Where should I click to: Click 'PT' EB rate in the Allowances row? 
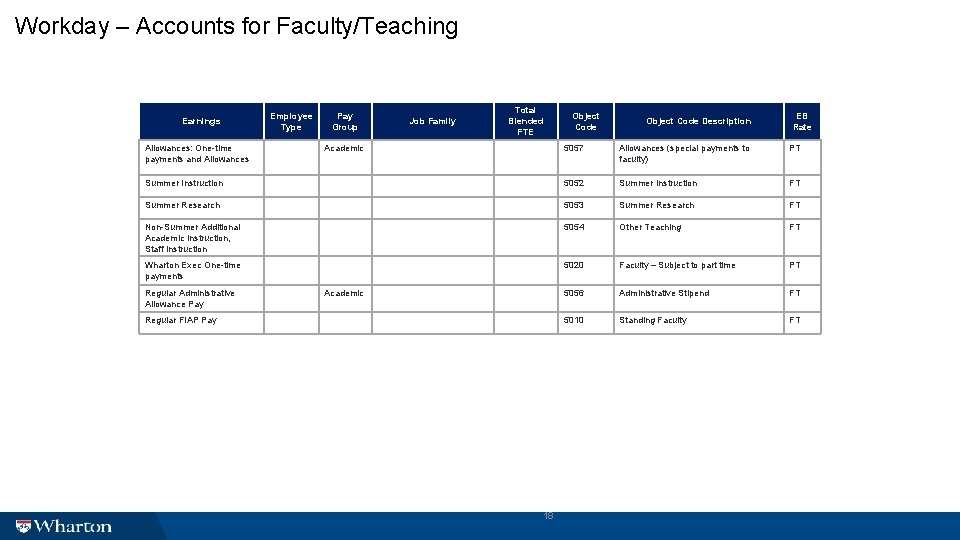click(x=795, y=148)
